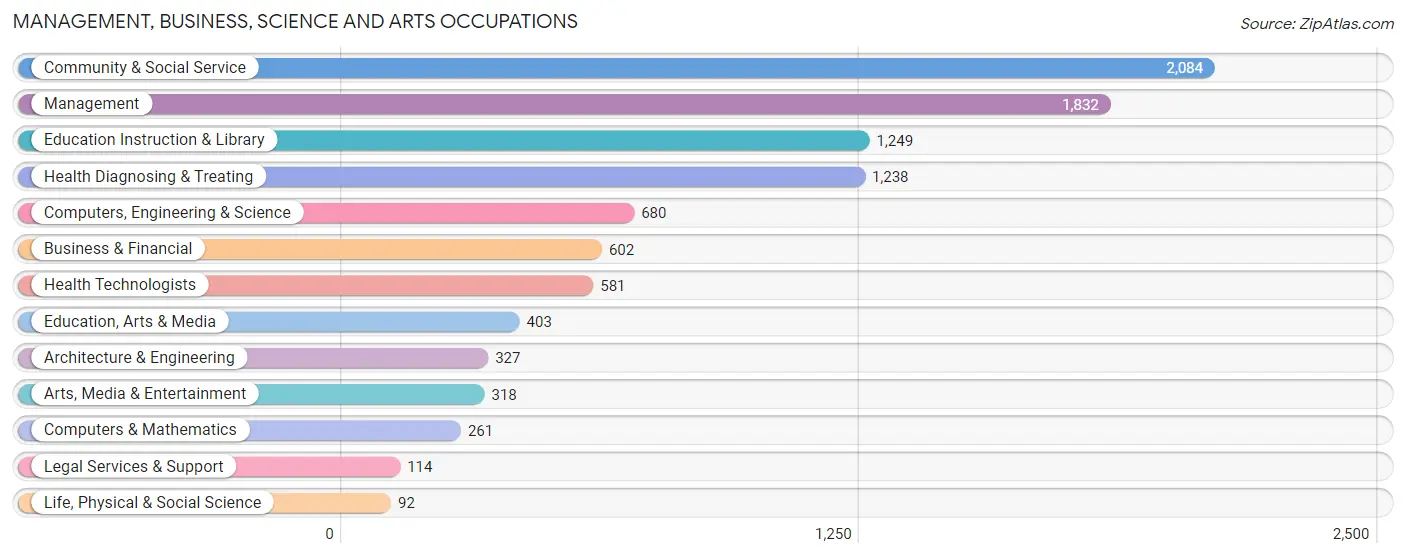Viewport: 1406px width, 558px height.
Task: Click the Architecture & Engineering label
Action: point(139,358)
